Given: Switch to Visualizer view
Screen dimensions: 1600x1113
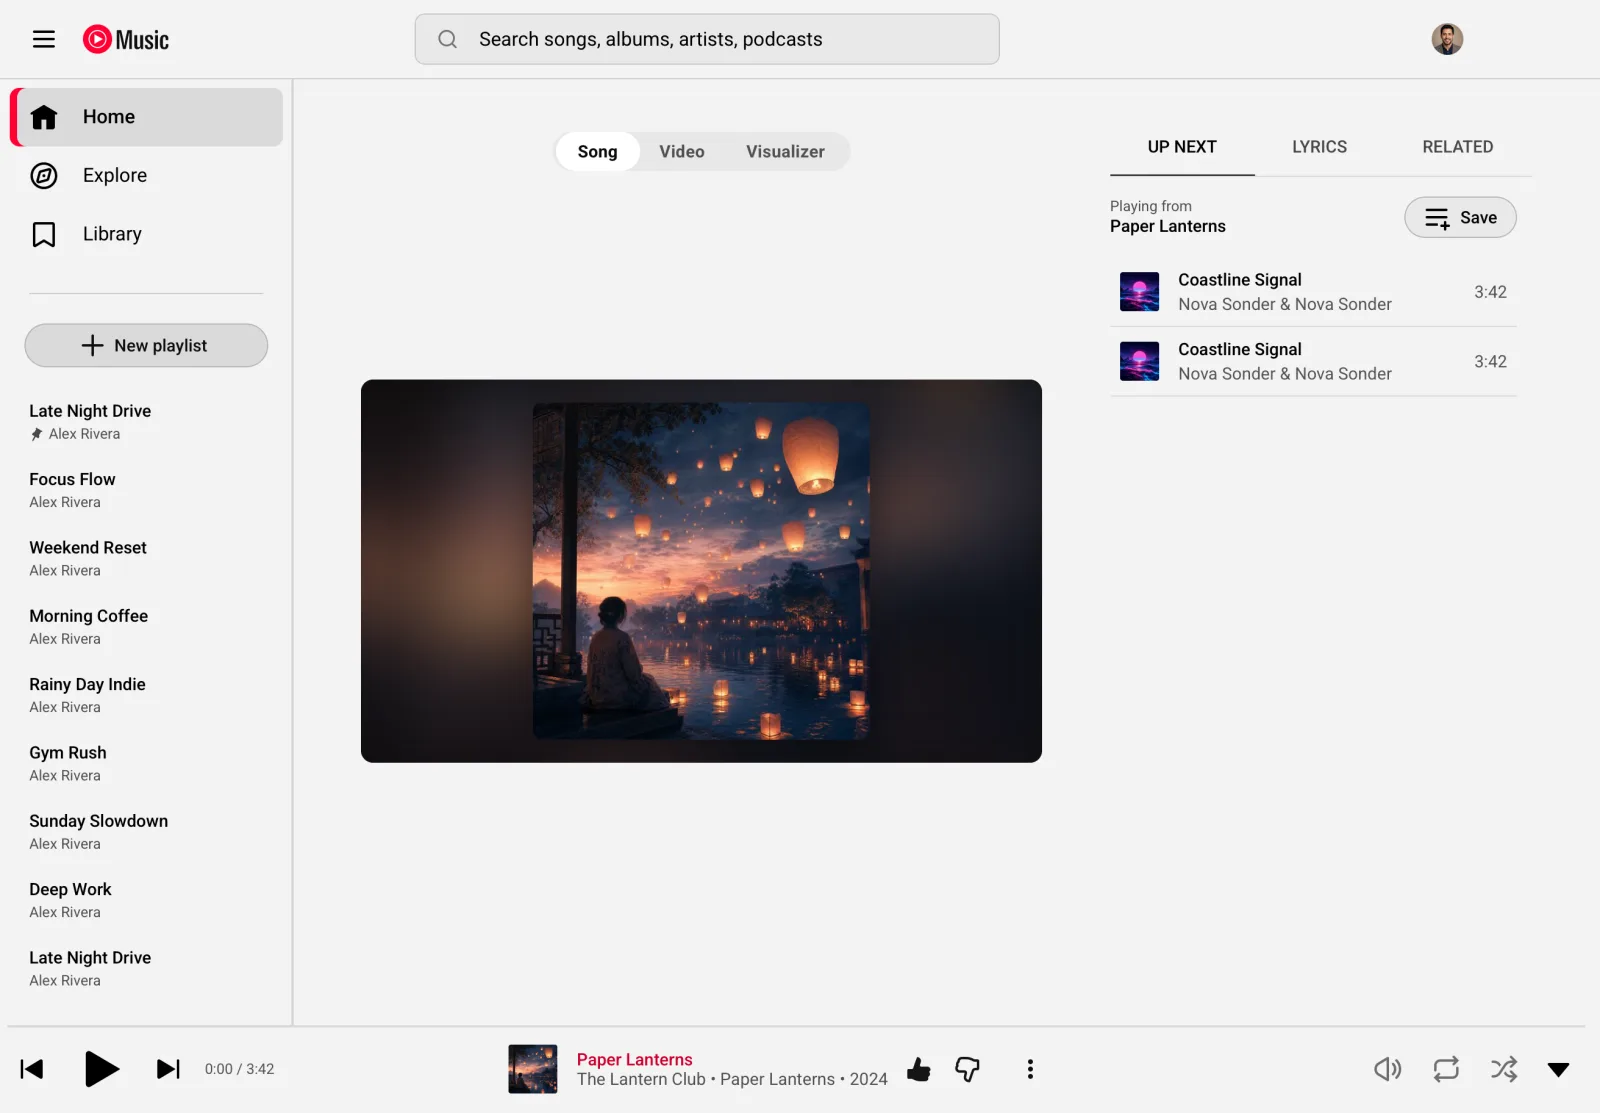Looking at the screenshot, I should tap(785, 152).
